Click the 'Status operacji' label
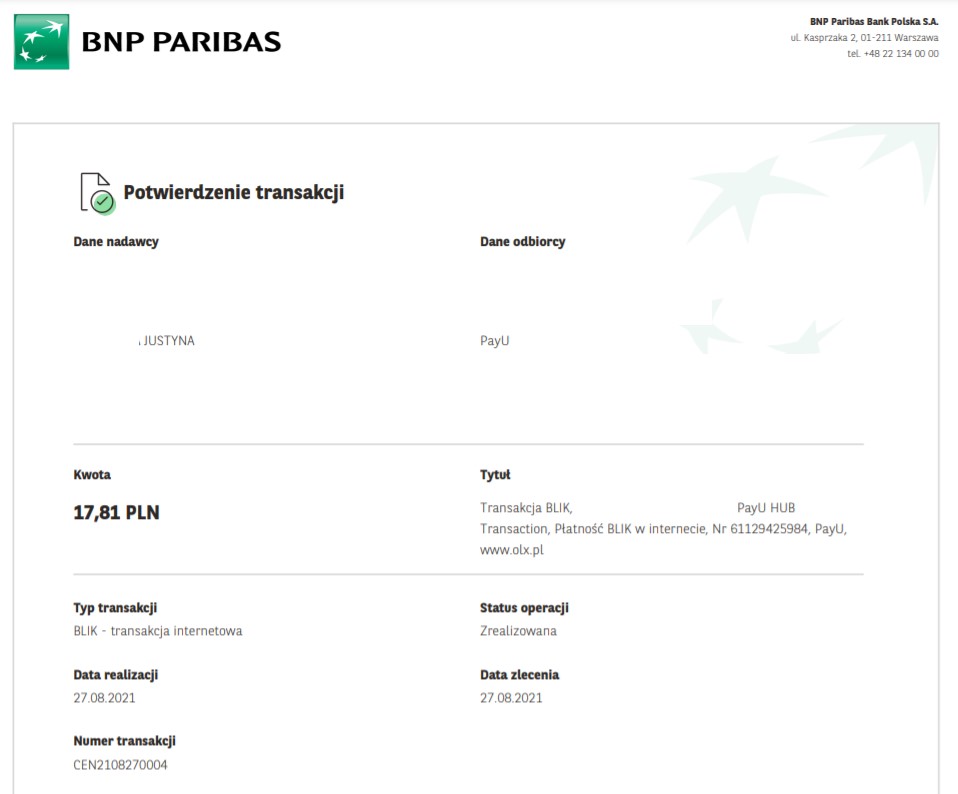The width and height of the screenshot is (958, 794). coord(524,608)
